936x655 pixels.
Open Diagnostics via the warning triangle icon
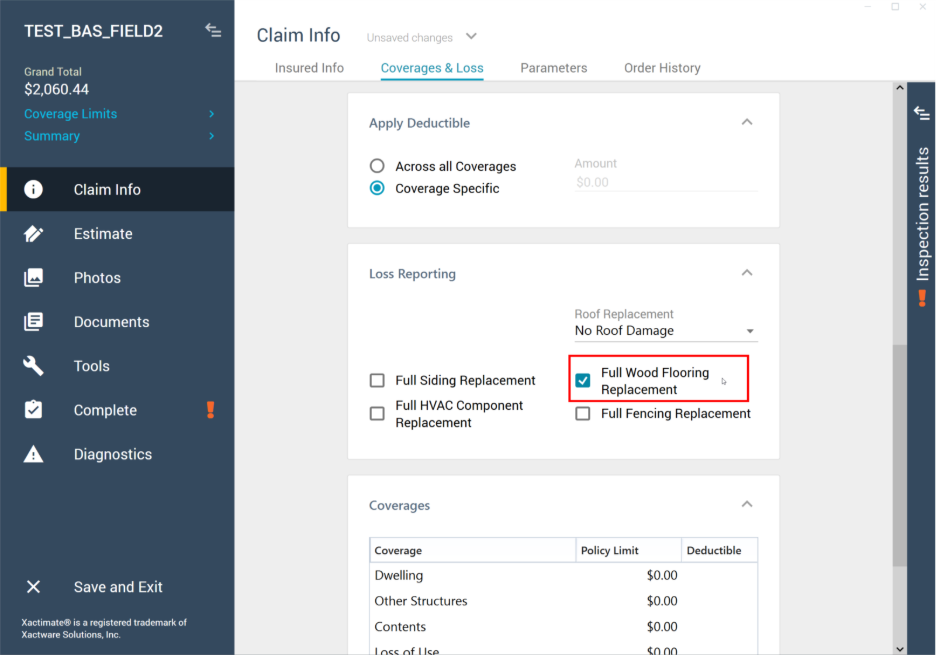(34, 454)
